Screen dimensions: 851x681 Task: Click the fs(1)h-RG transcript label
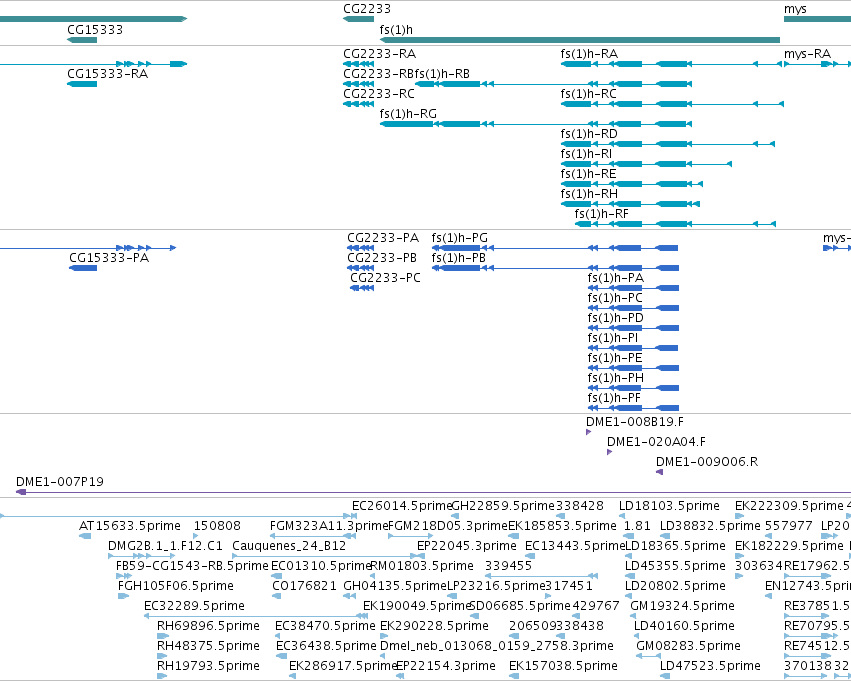(x=408, y=114)
